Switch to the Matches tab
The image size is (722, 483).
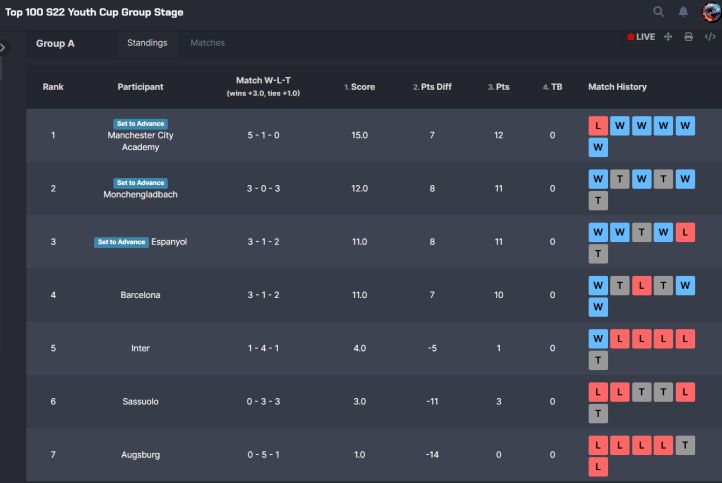[207, 43]
